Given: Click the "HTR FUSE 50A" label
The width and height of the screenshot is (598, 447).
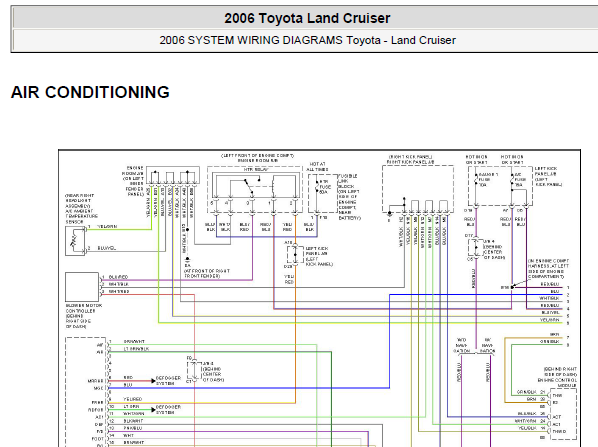Looking at the screenshot, I should pyautogui.click(x=324, y=187).
